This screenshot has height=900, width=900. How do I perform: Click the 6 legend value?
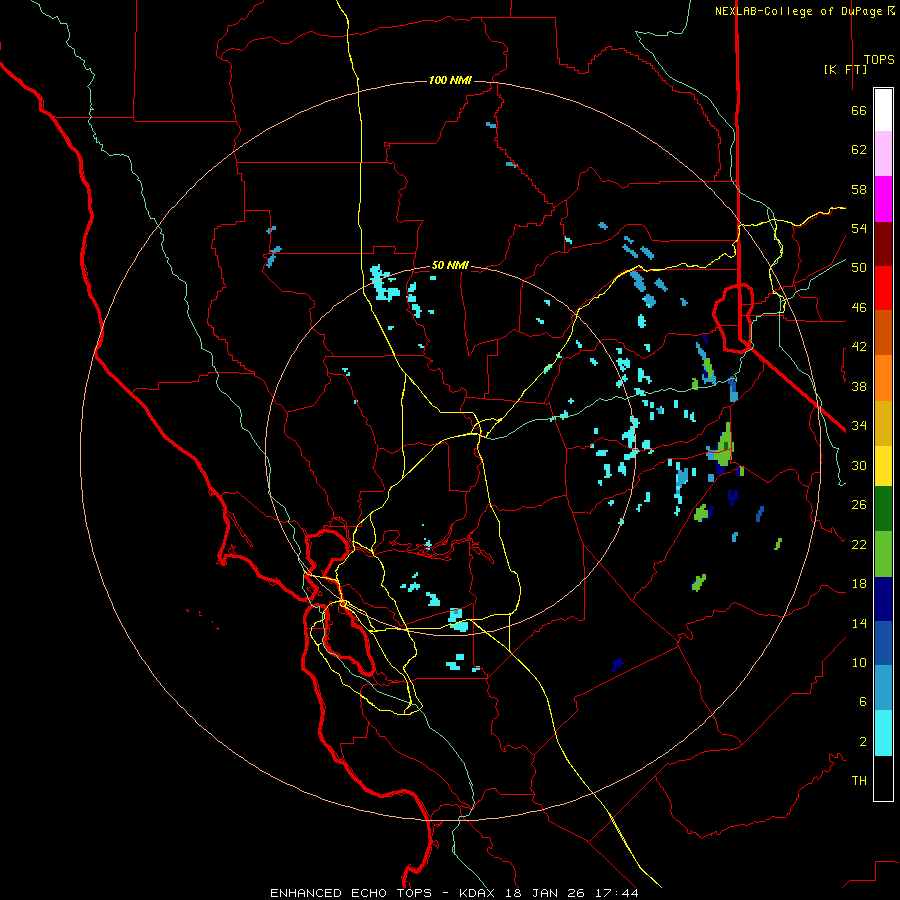pos(863,701)
